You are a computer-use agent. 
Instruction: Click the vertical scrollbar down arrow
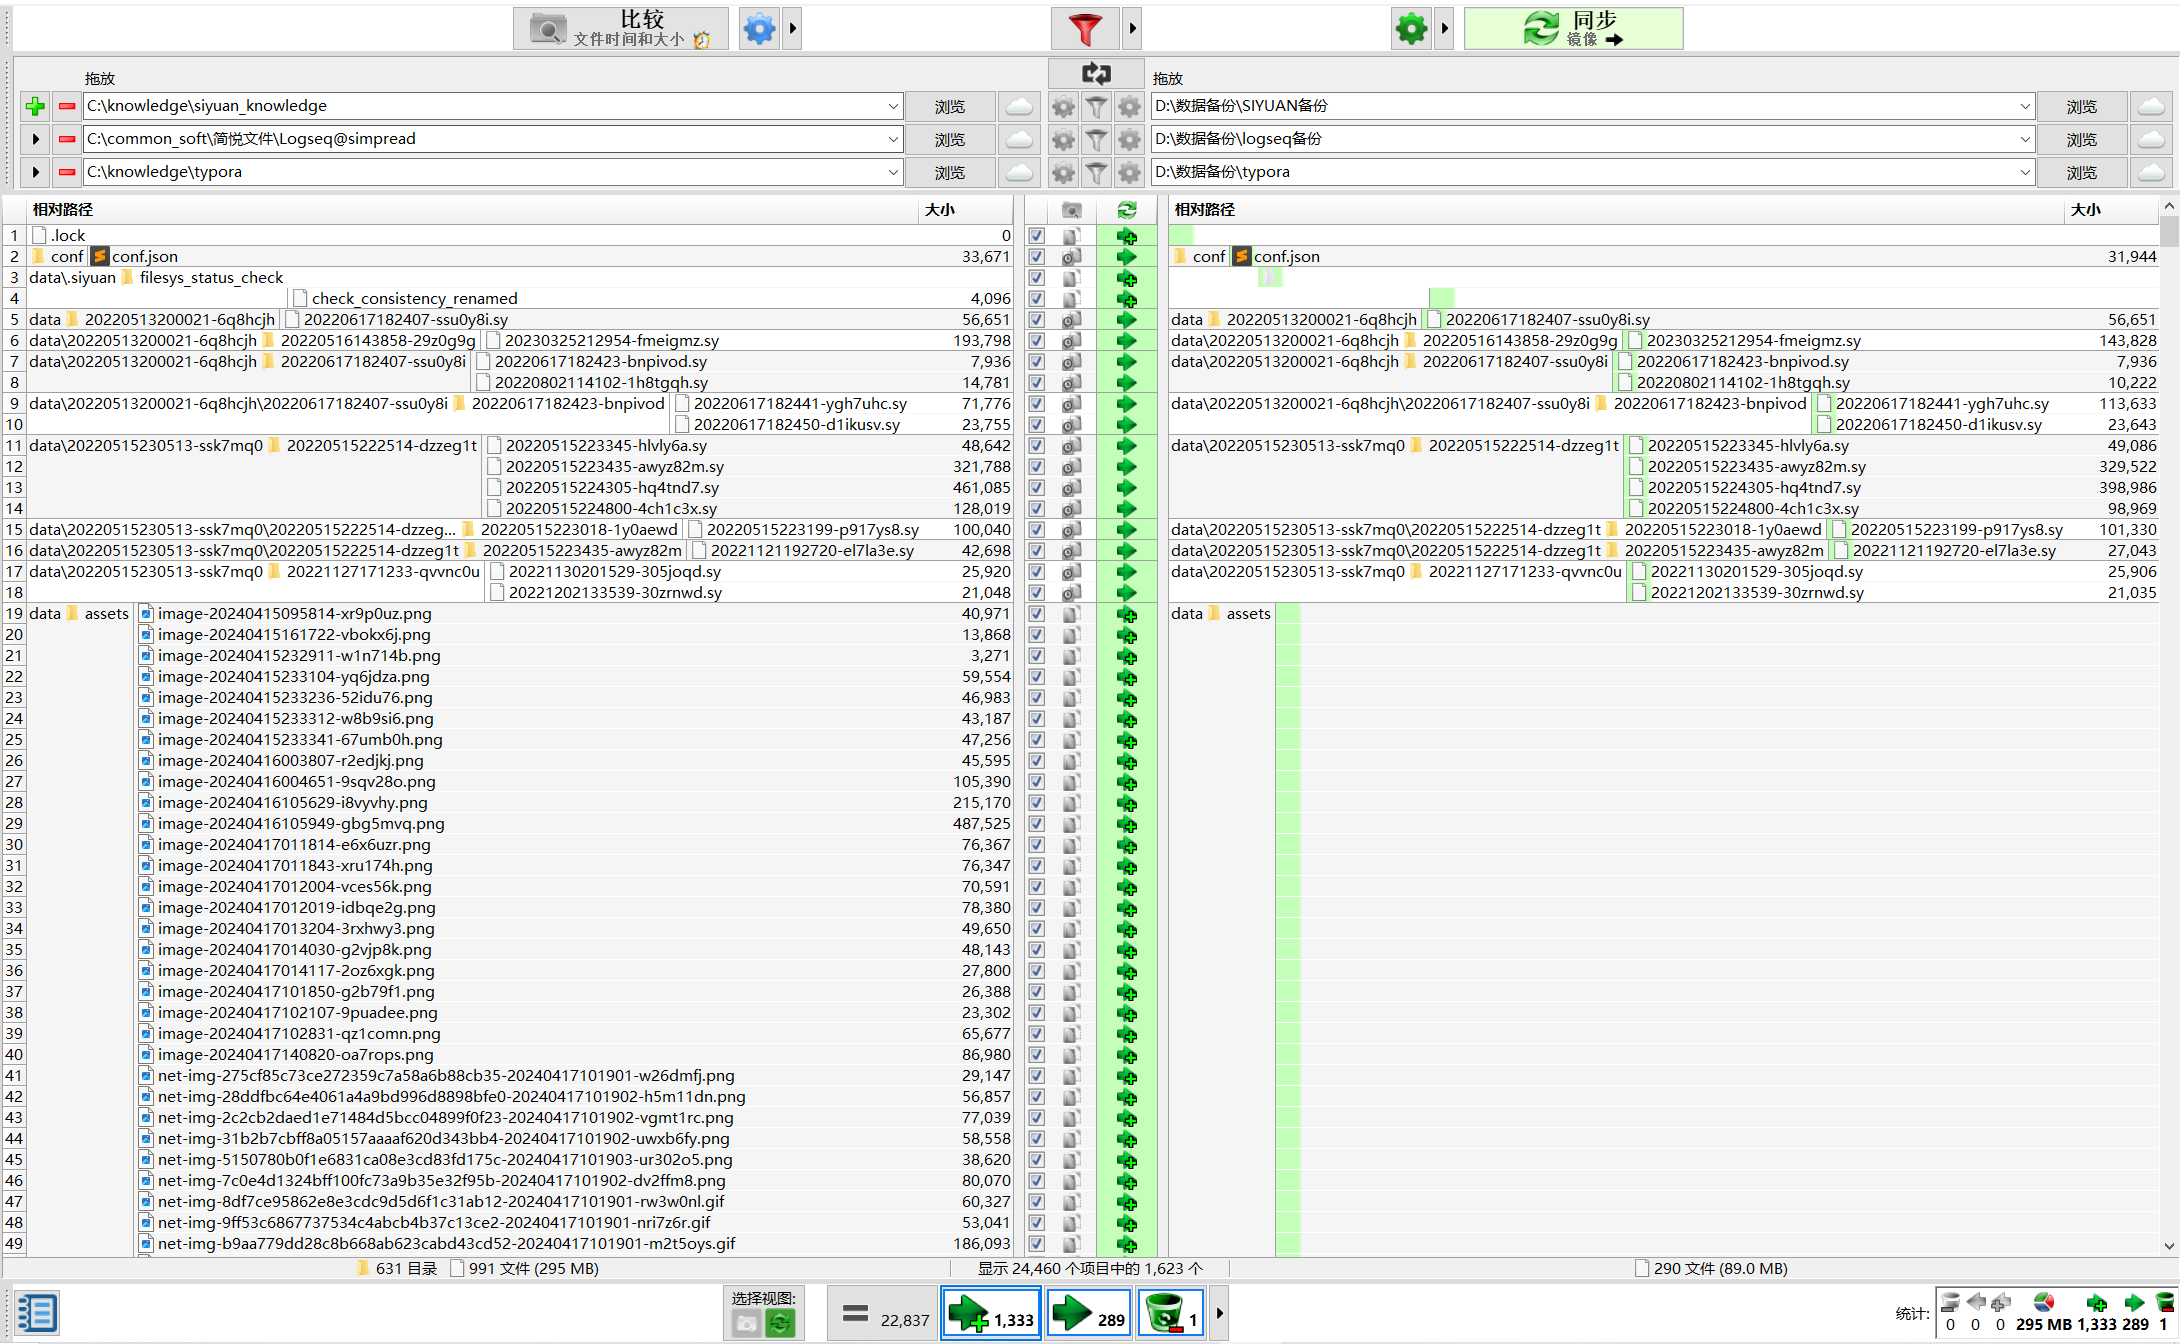[2169, 1246]
